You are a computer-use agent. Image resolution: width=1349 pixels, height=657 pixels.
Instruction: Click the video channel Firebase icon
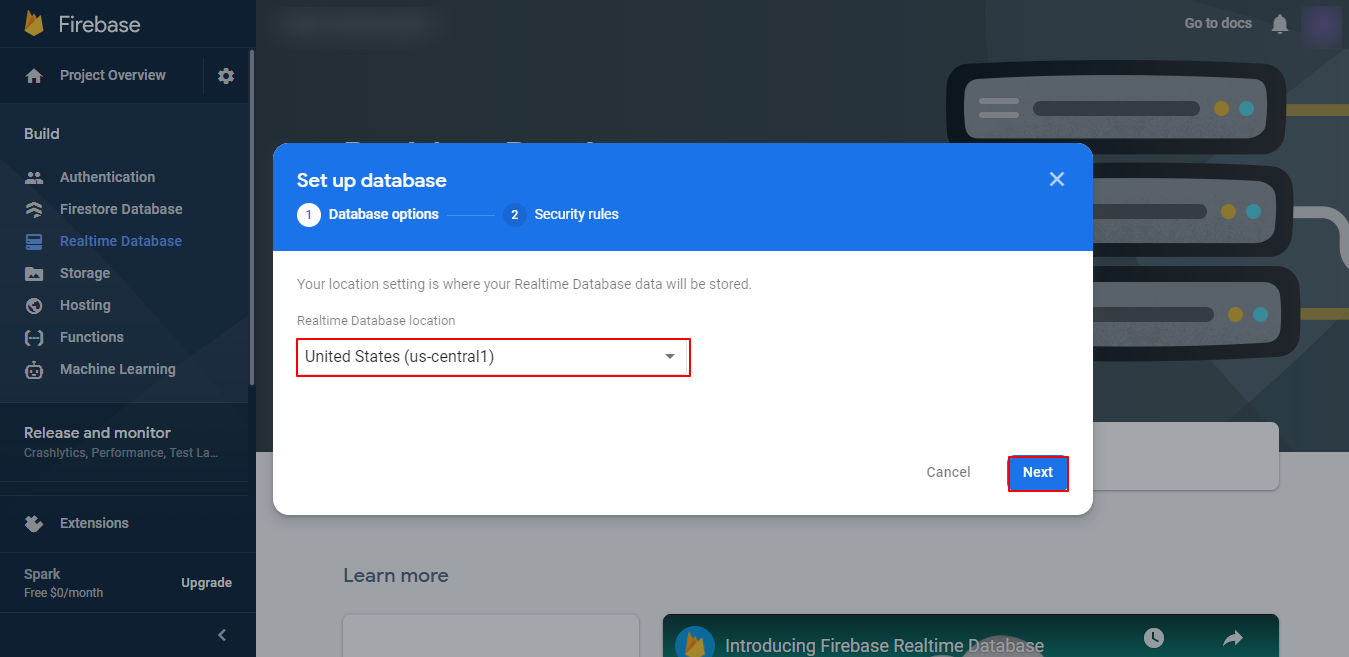695,643
